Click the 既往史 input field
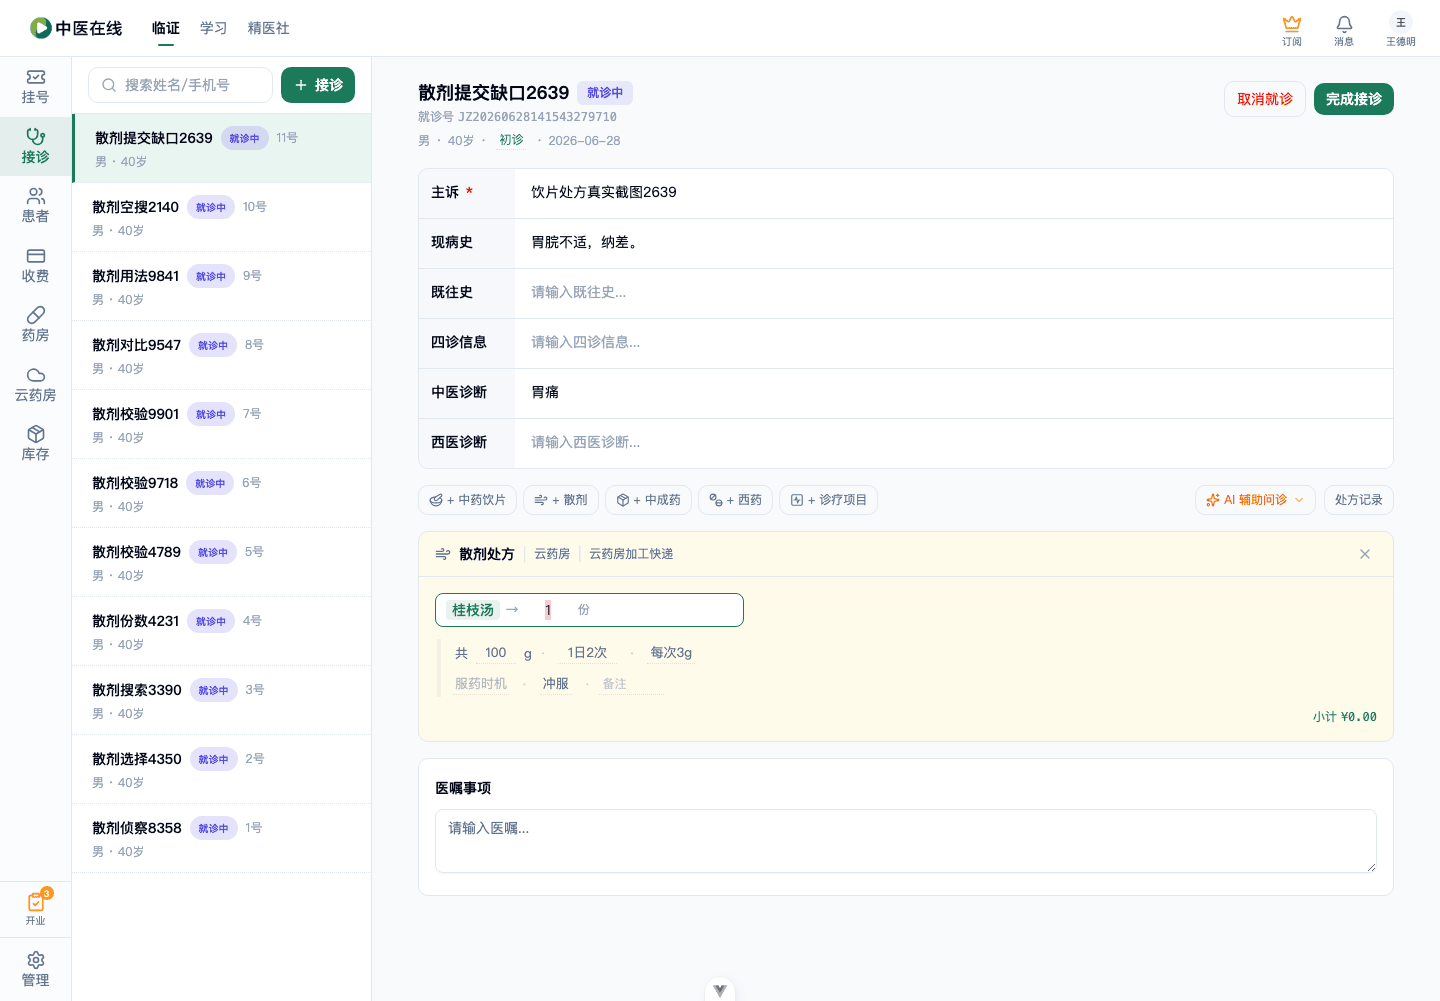Screen dimensions: 1440x1001 (x=953, y=293)
